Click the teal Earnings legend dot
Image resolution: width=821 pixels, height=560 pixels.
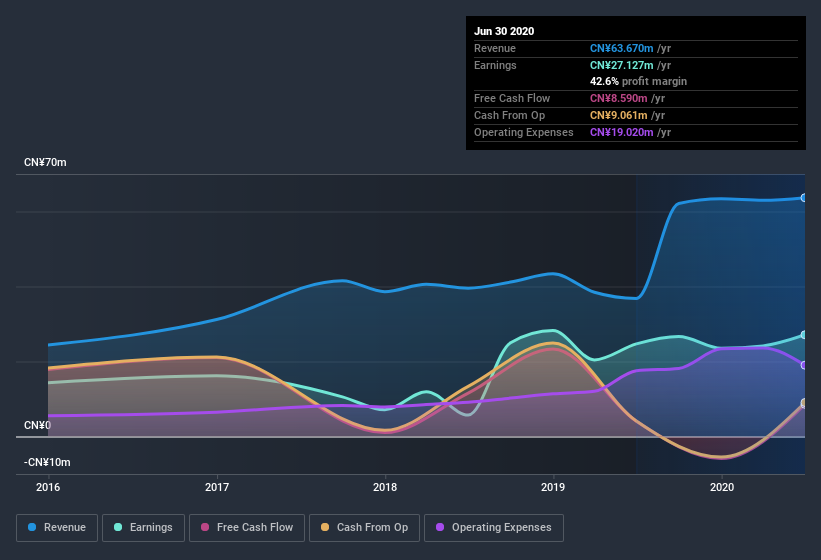[x=118, y=527]
